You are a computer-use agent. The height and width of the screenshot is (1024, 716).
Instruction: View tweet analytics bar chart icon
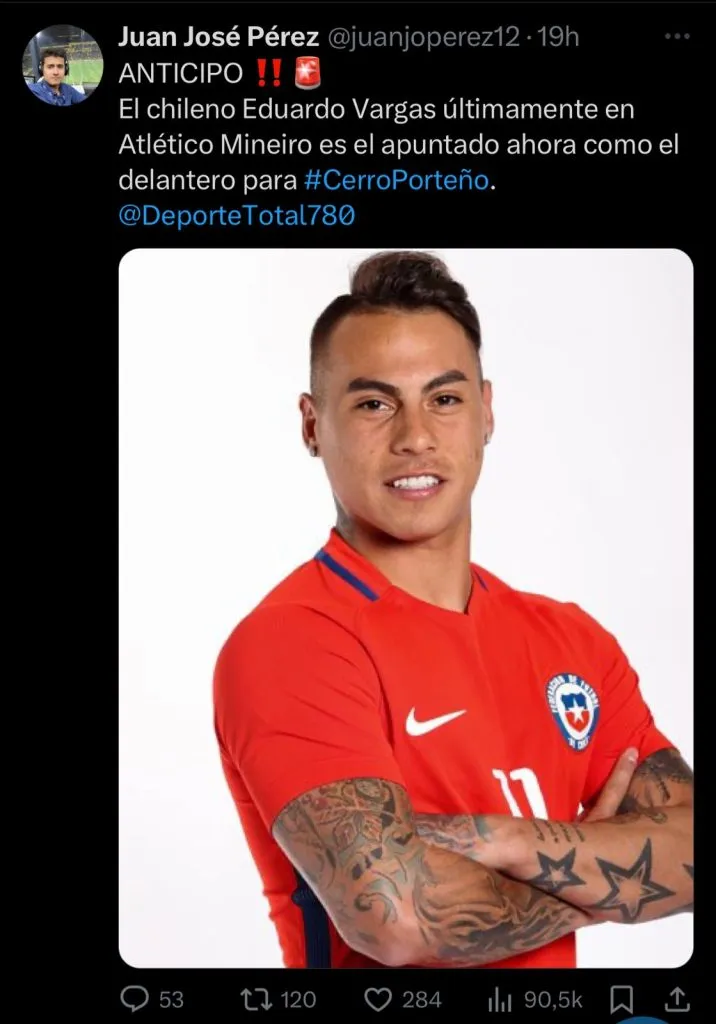pos(500,999)
